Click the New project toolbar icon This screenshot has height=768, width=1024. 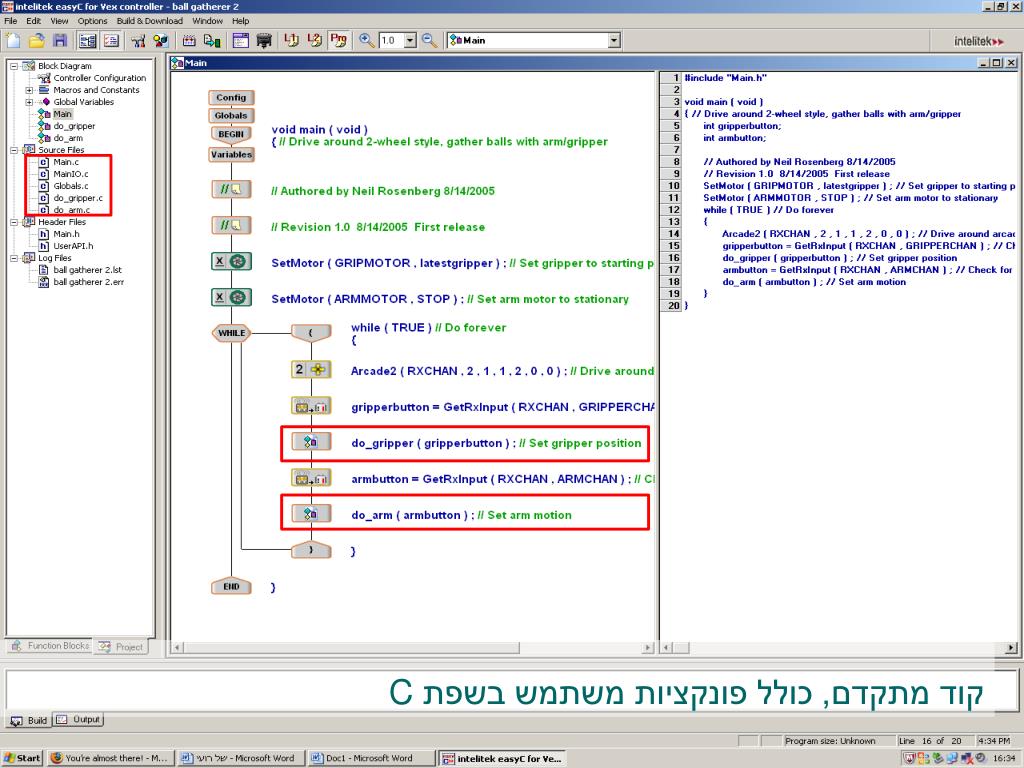point(13,40)
